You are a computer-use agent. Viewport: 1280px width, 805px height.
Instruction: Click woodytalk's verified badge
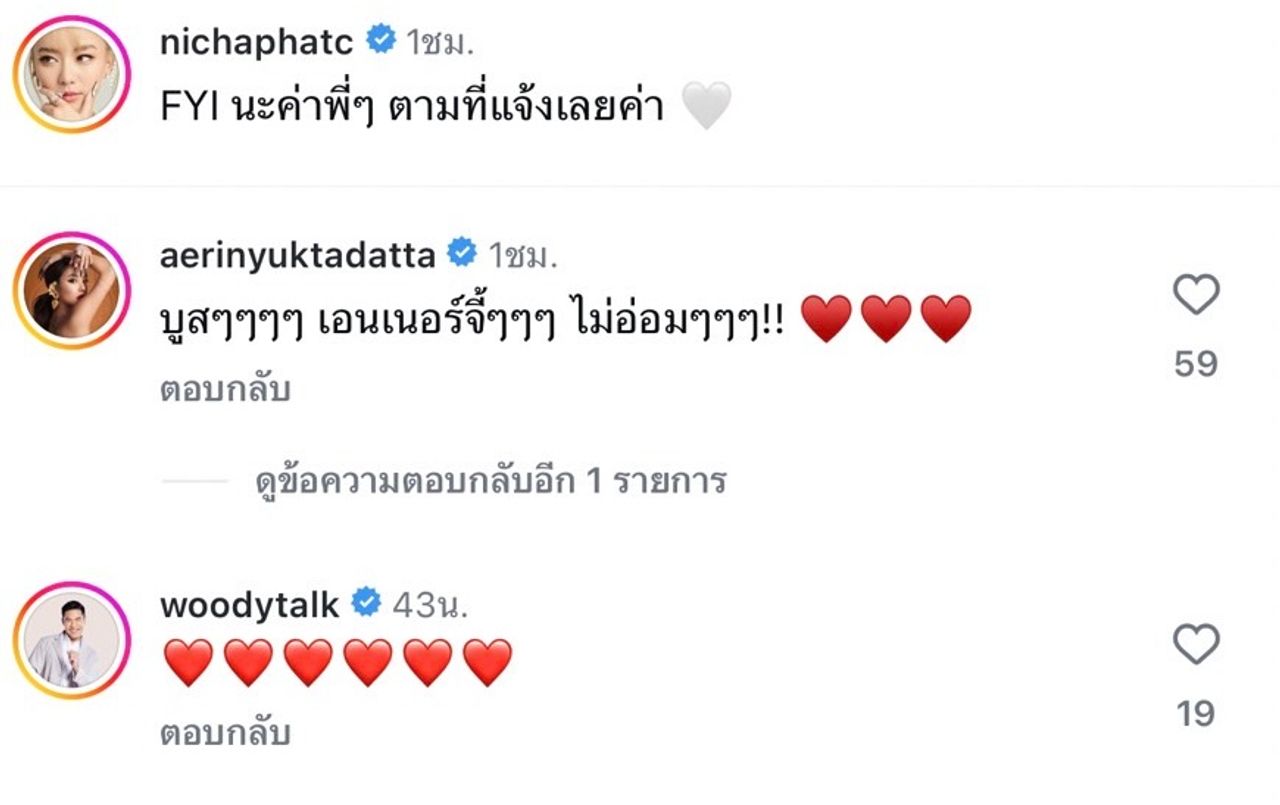click(367, 603)
